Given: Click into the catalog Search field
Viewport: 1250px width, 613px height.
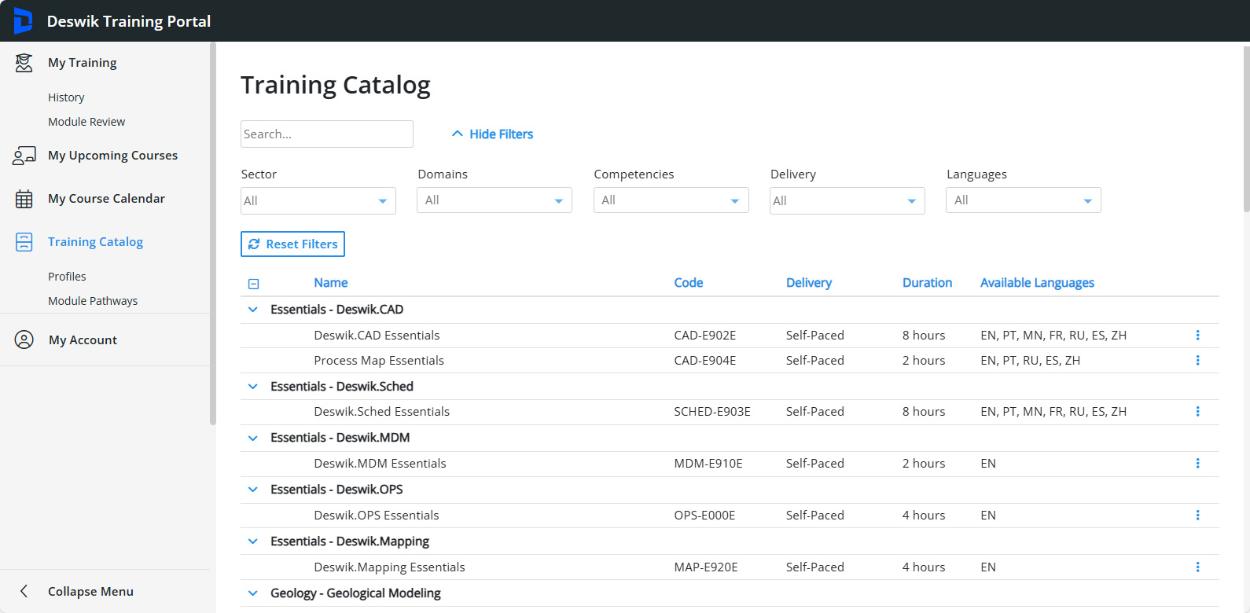Looking at the screenshot, I should coord(326,134).
